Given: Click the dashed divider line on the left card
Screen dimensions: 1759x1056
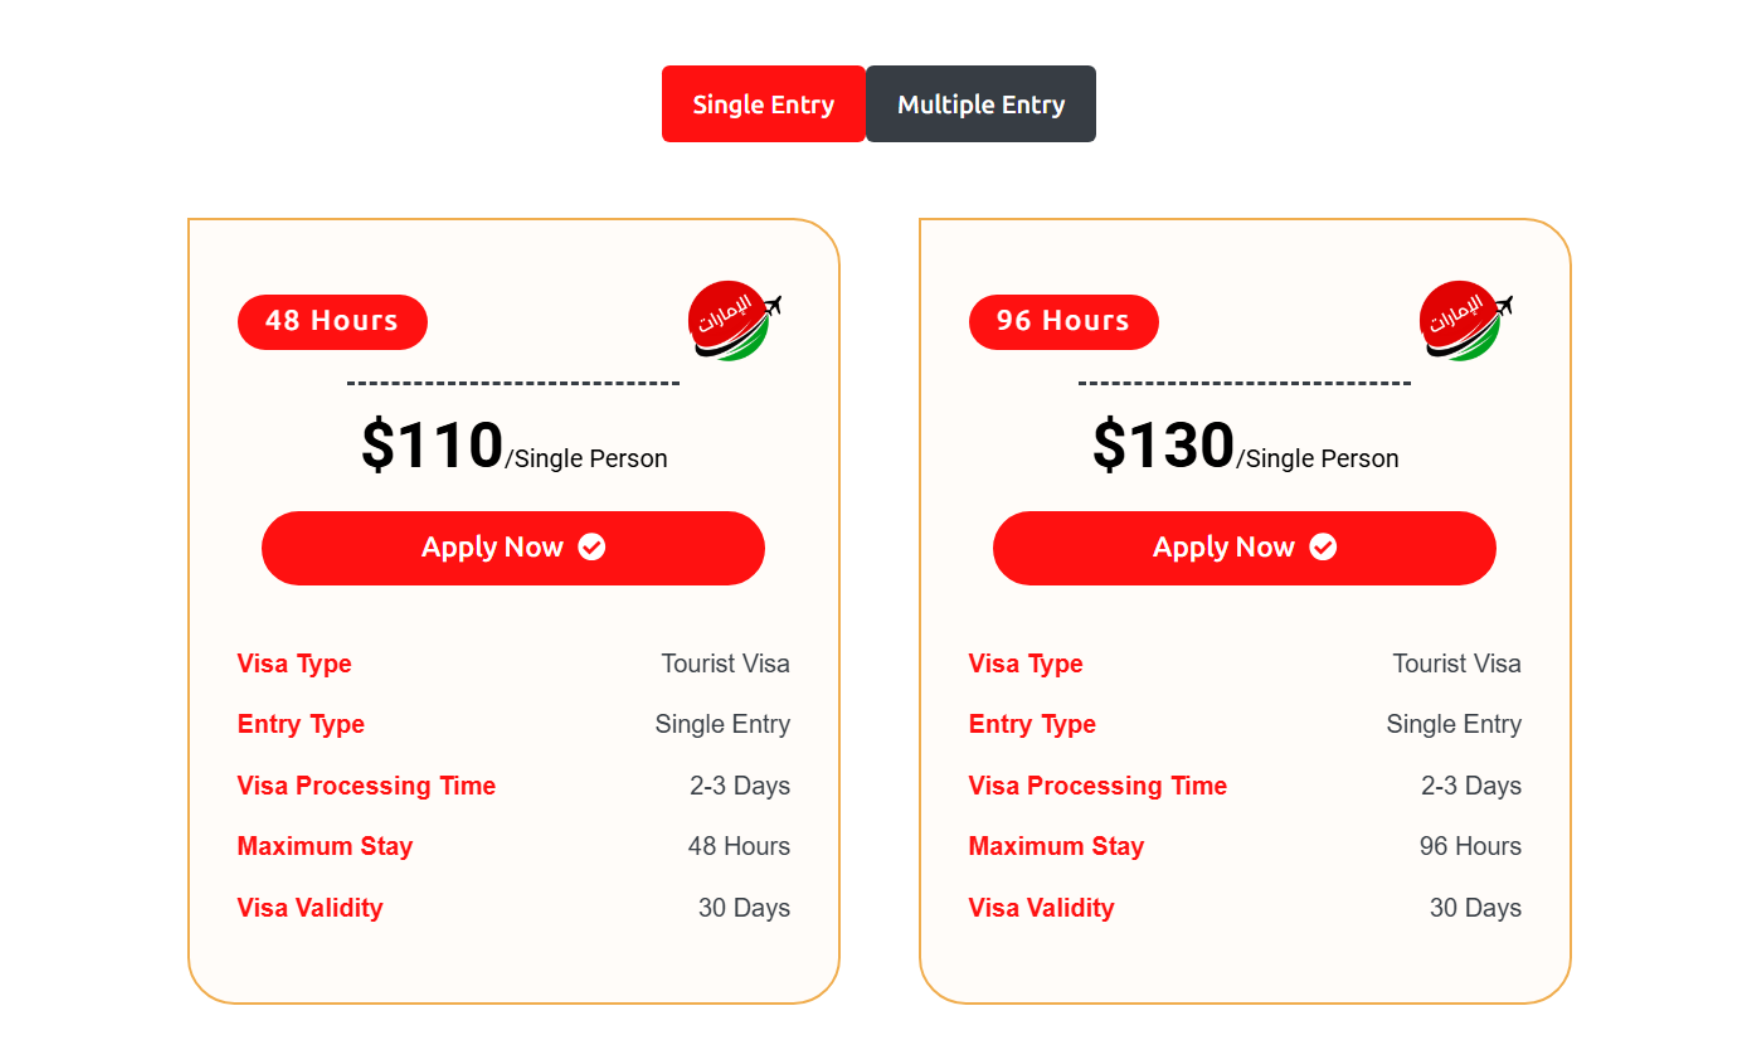Looking at the screenshot, I should [x=512, y=383].
